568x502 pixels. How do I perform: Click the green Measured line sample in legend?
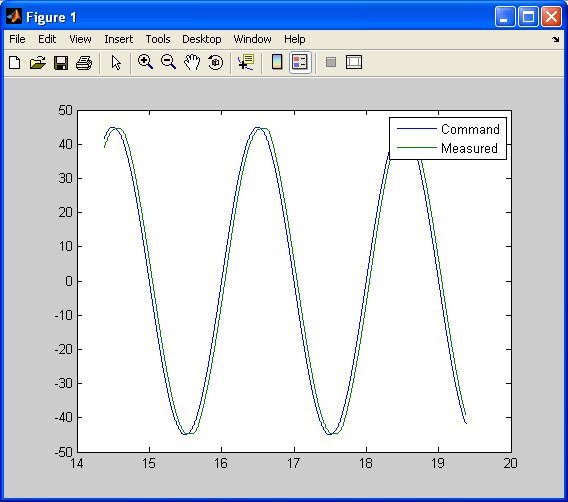click(x=417, y=147)
